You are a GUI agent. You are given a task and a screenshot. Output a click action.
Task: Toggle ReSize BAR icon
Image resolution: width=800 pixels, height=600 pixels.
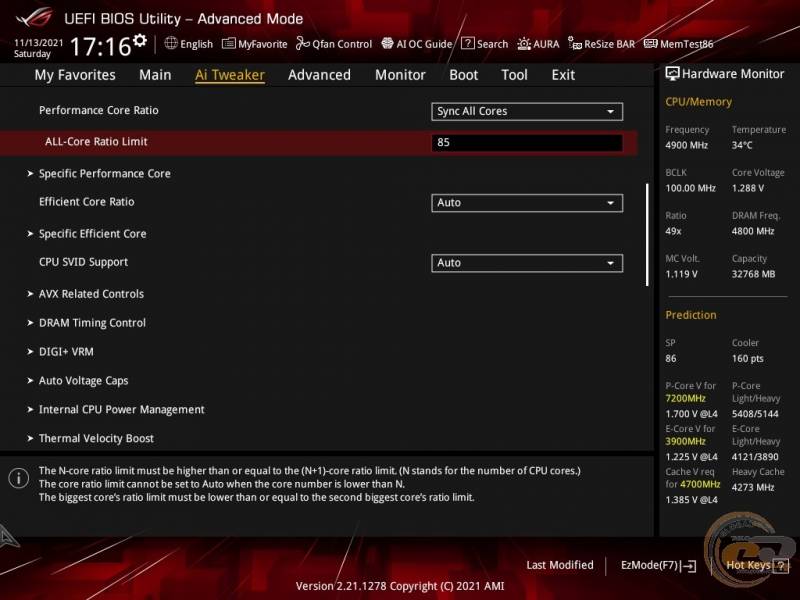click(575, 44)
